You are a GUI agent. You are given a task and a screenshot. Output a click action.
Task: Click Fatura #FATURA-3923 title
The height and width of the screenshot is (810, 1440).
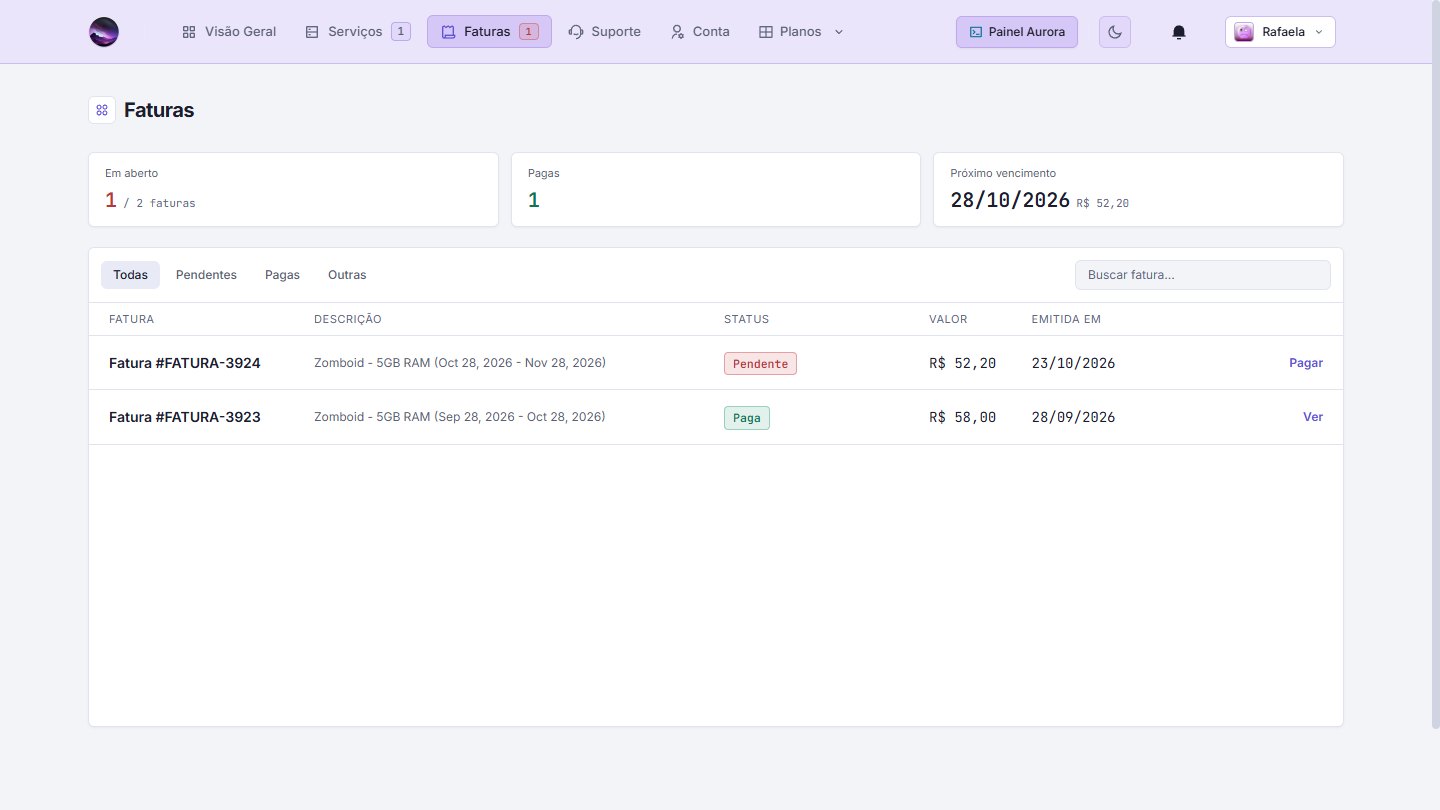point(185,417)
